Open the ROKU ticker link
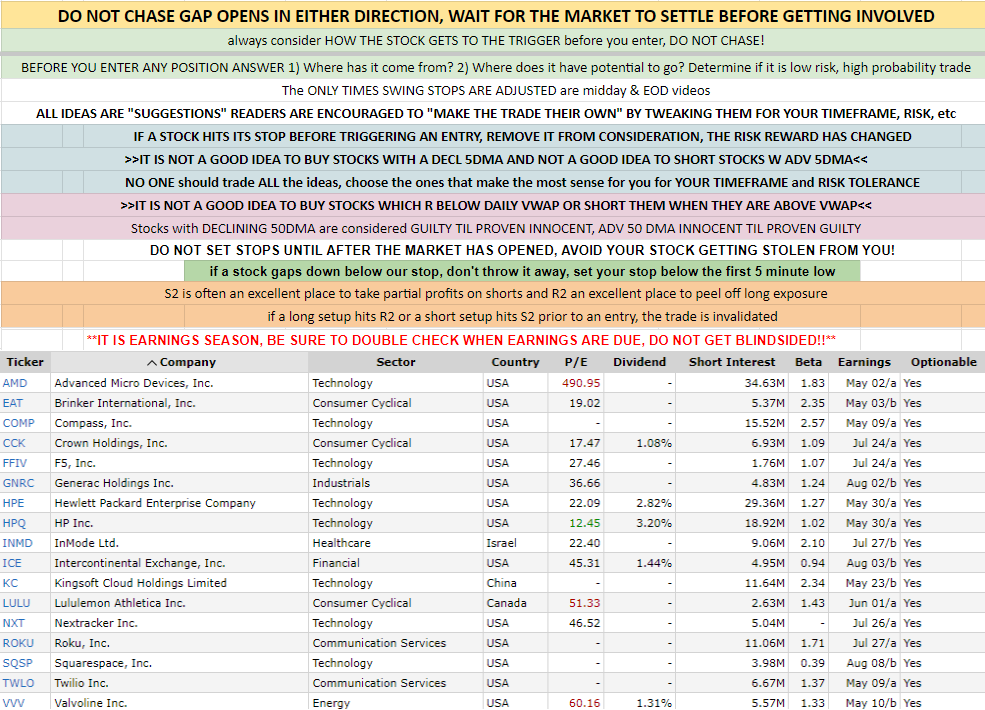985x710 pixels. 18,643
